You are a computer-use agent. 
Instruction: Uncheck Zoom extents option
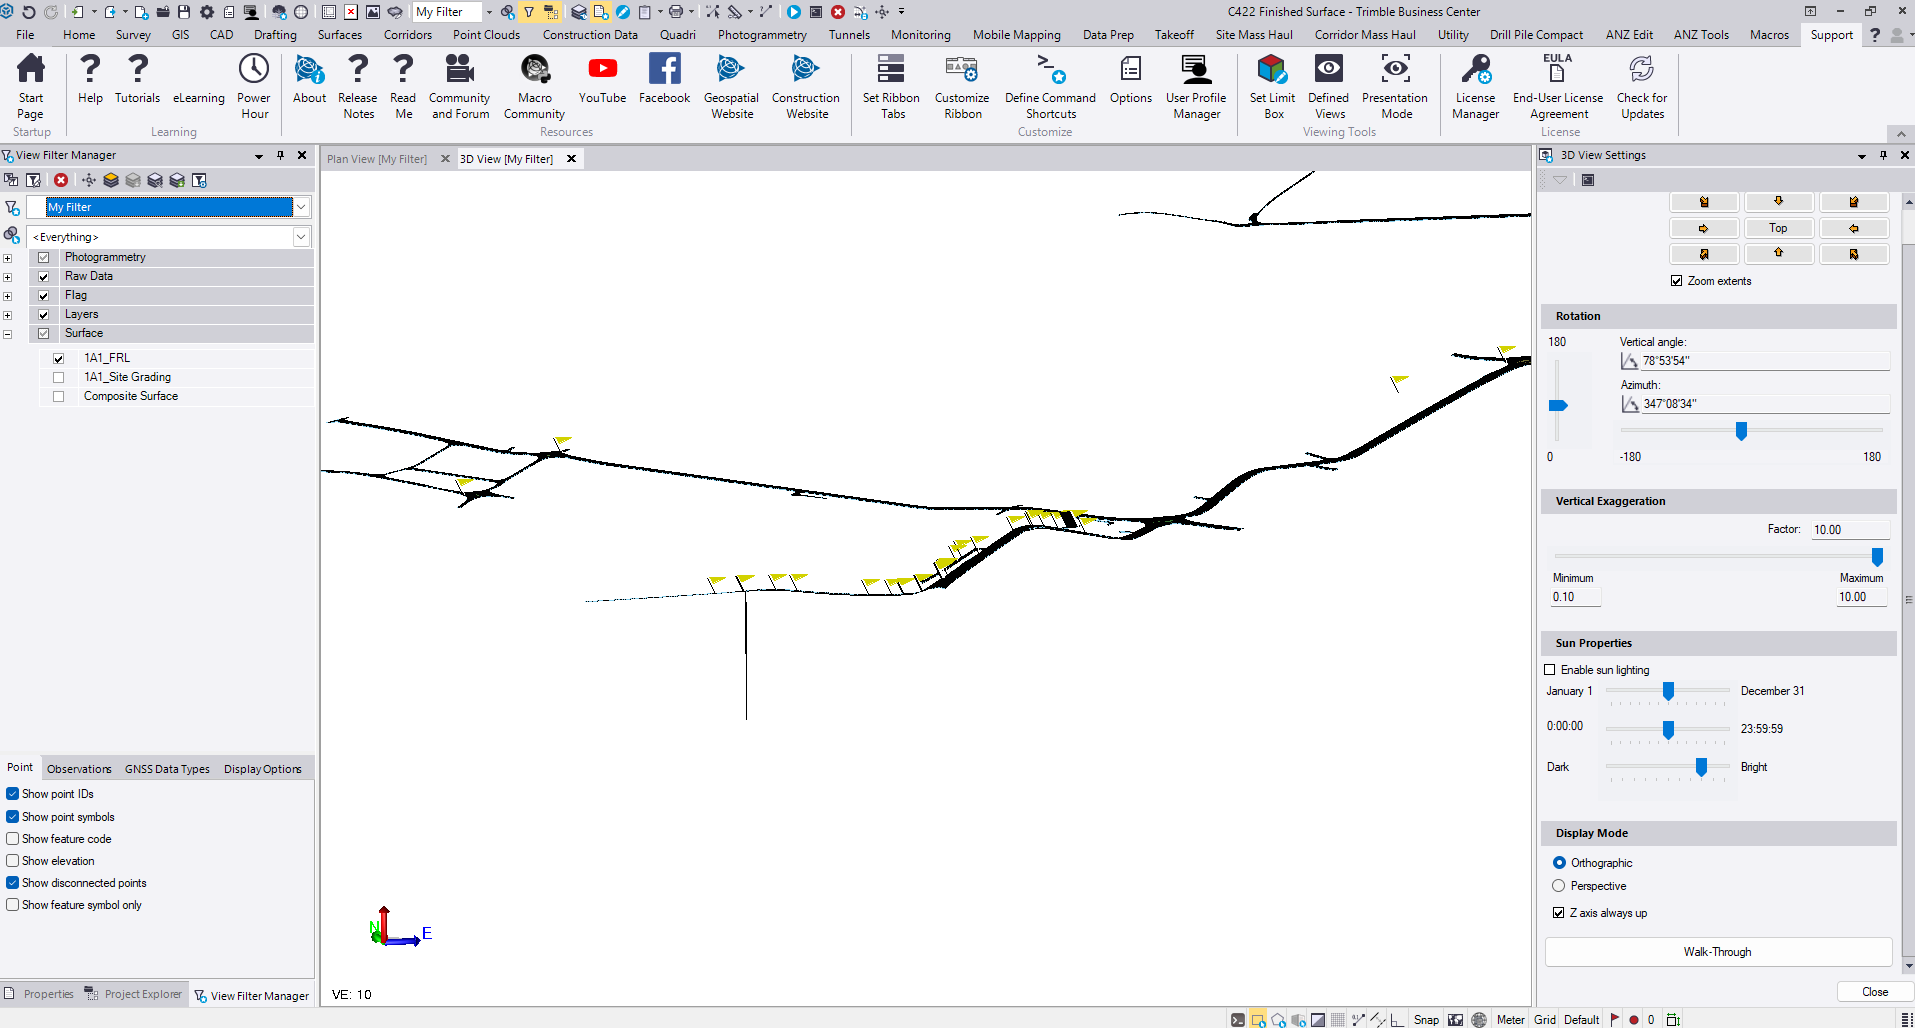pos(1677,281)
